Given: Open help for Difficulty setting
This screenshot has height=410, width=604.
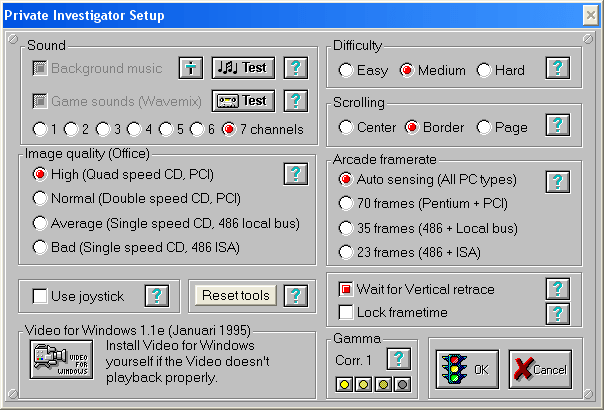Looking at the screenshot, I should [558, 68].
